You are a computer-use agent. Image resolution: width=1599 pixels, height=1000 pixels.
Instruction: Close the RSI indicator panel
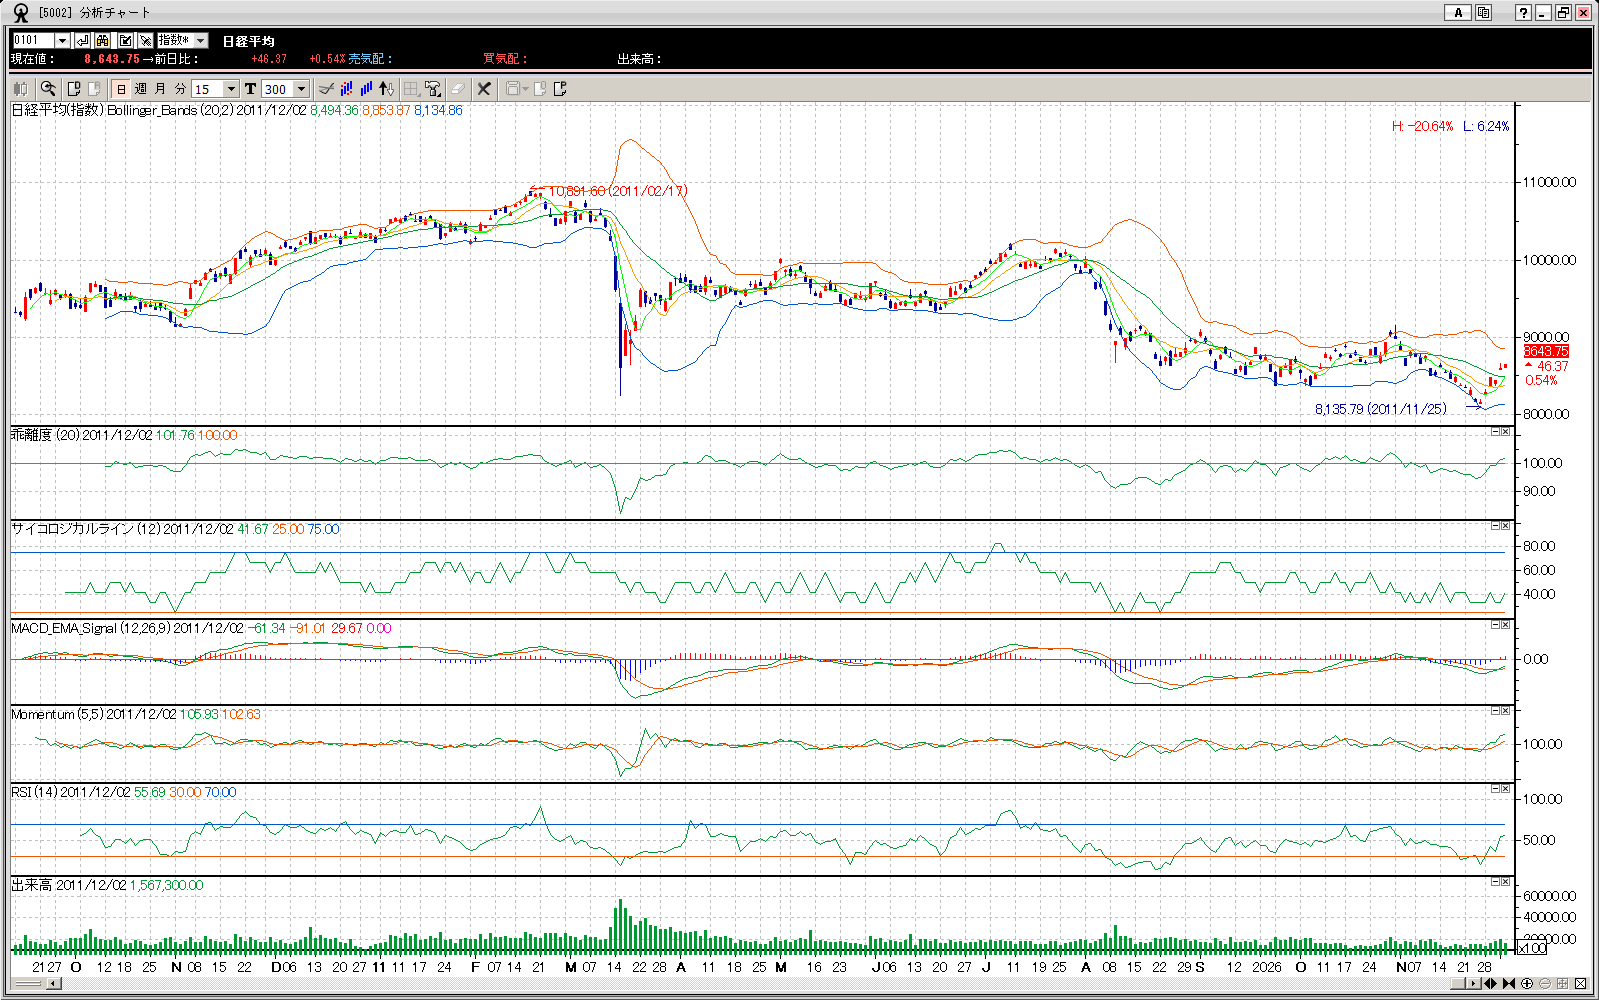[x=1505, y=789]
